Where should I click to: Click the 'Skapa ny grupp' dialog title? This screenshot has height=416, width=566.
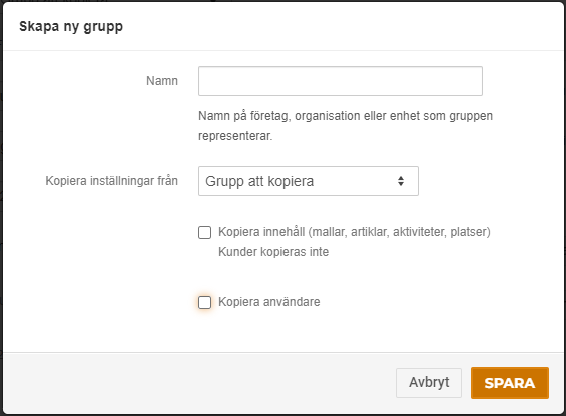click(x=71, y=27)
